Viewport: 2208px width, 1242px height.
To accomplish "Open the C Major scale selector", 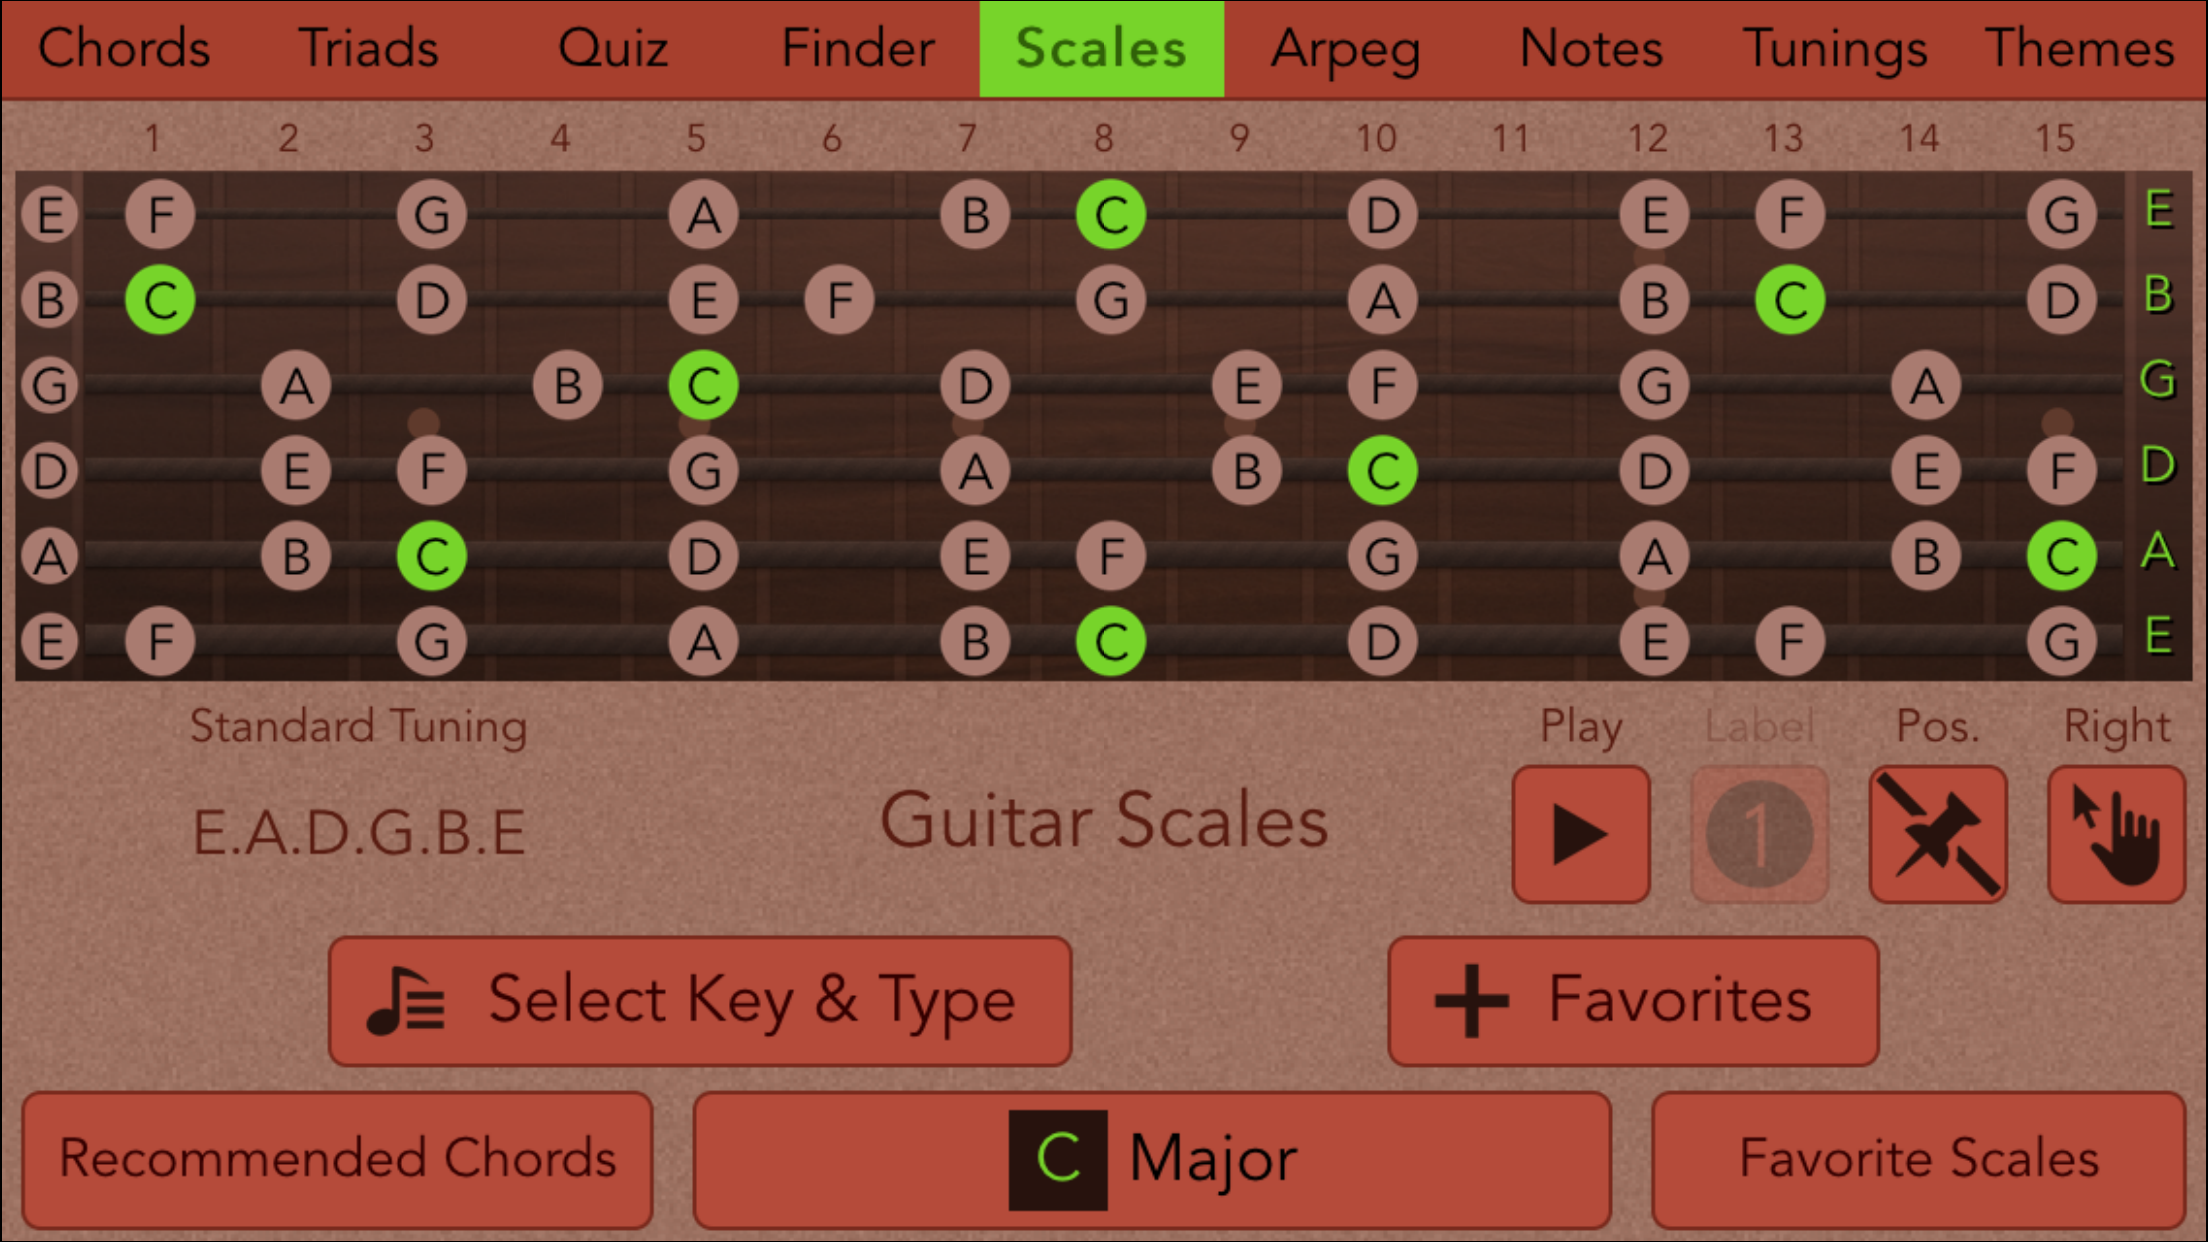I will coord(1151,1160).
